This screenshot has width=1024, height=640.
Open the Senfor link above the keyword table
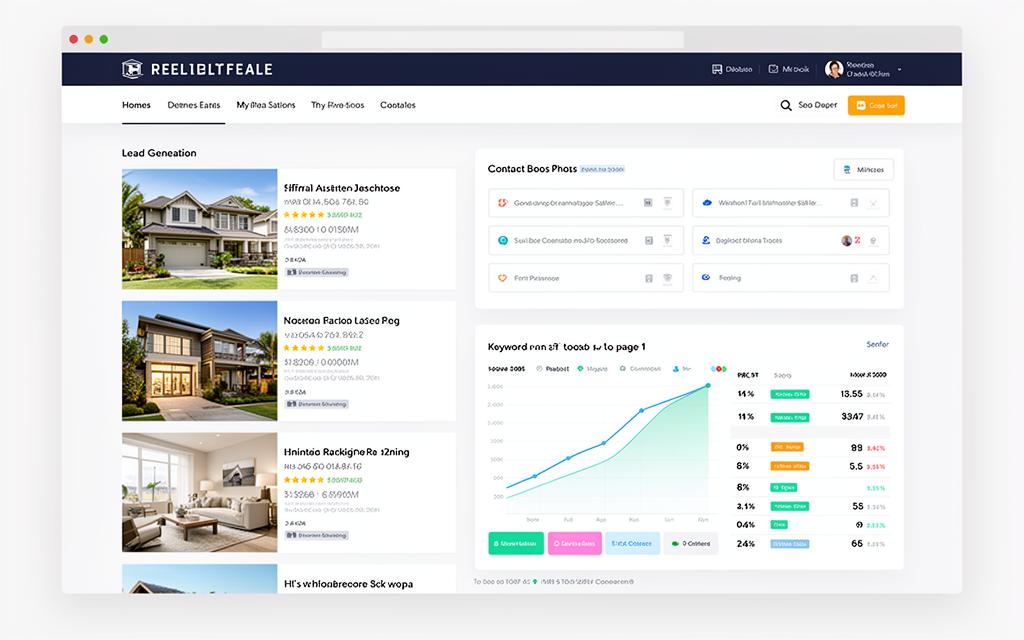[877, 344]
